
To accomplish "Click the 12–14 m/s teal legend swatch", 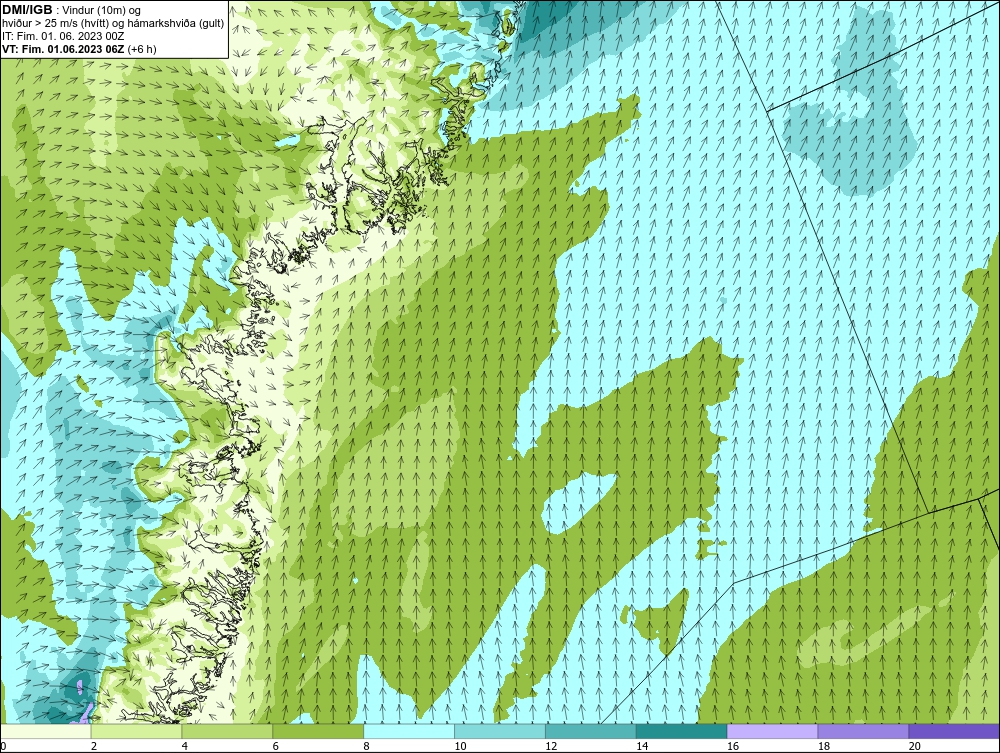I will [x=591, y=731].
